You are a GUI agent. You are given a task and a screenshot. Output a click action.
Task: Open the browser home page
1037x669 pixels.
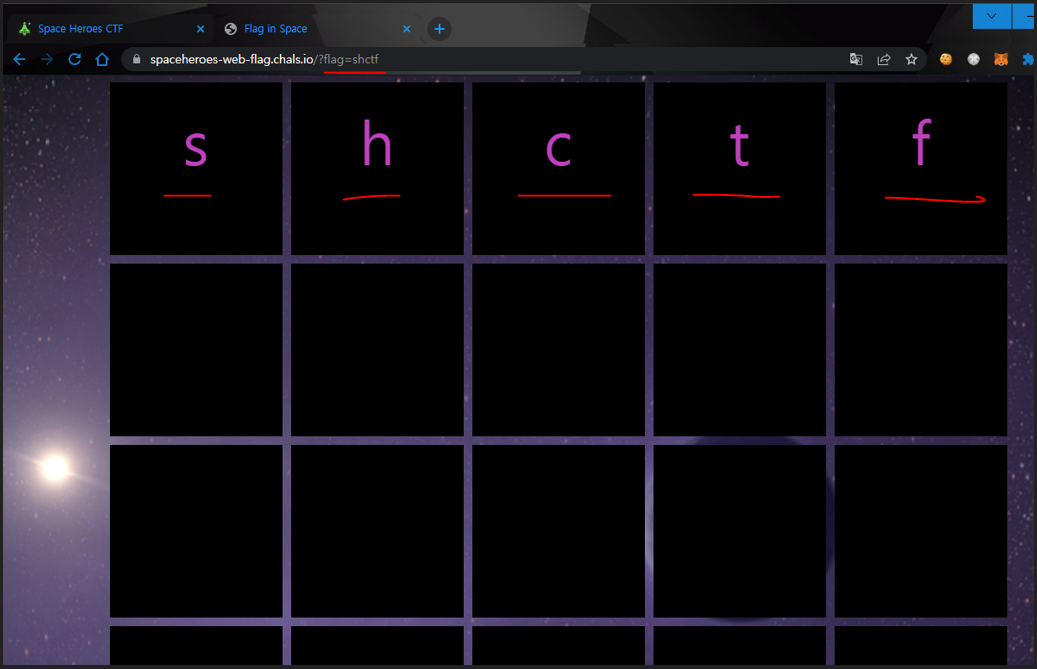coord(102,59)
